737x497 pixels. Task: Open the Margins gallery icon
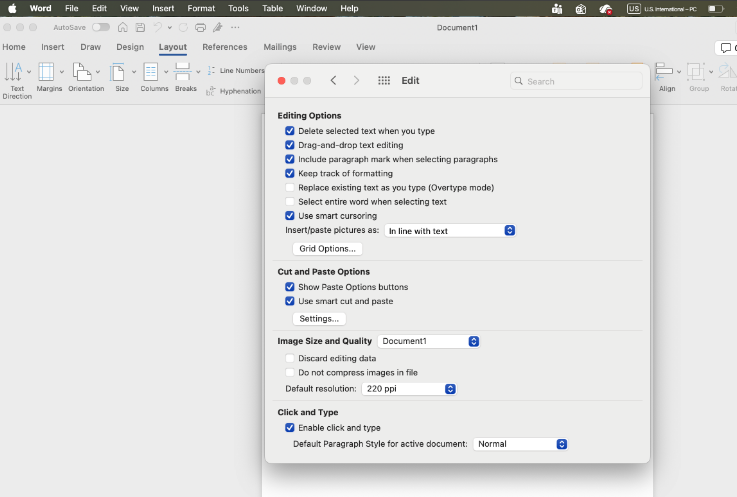tap(46, 72)
